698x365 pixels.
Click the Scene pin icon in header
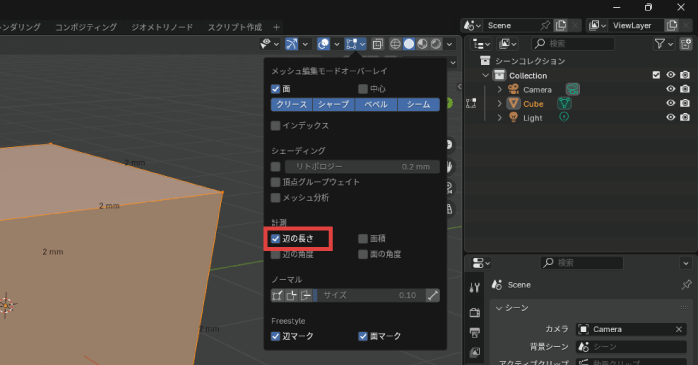(x=545, y=25)
